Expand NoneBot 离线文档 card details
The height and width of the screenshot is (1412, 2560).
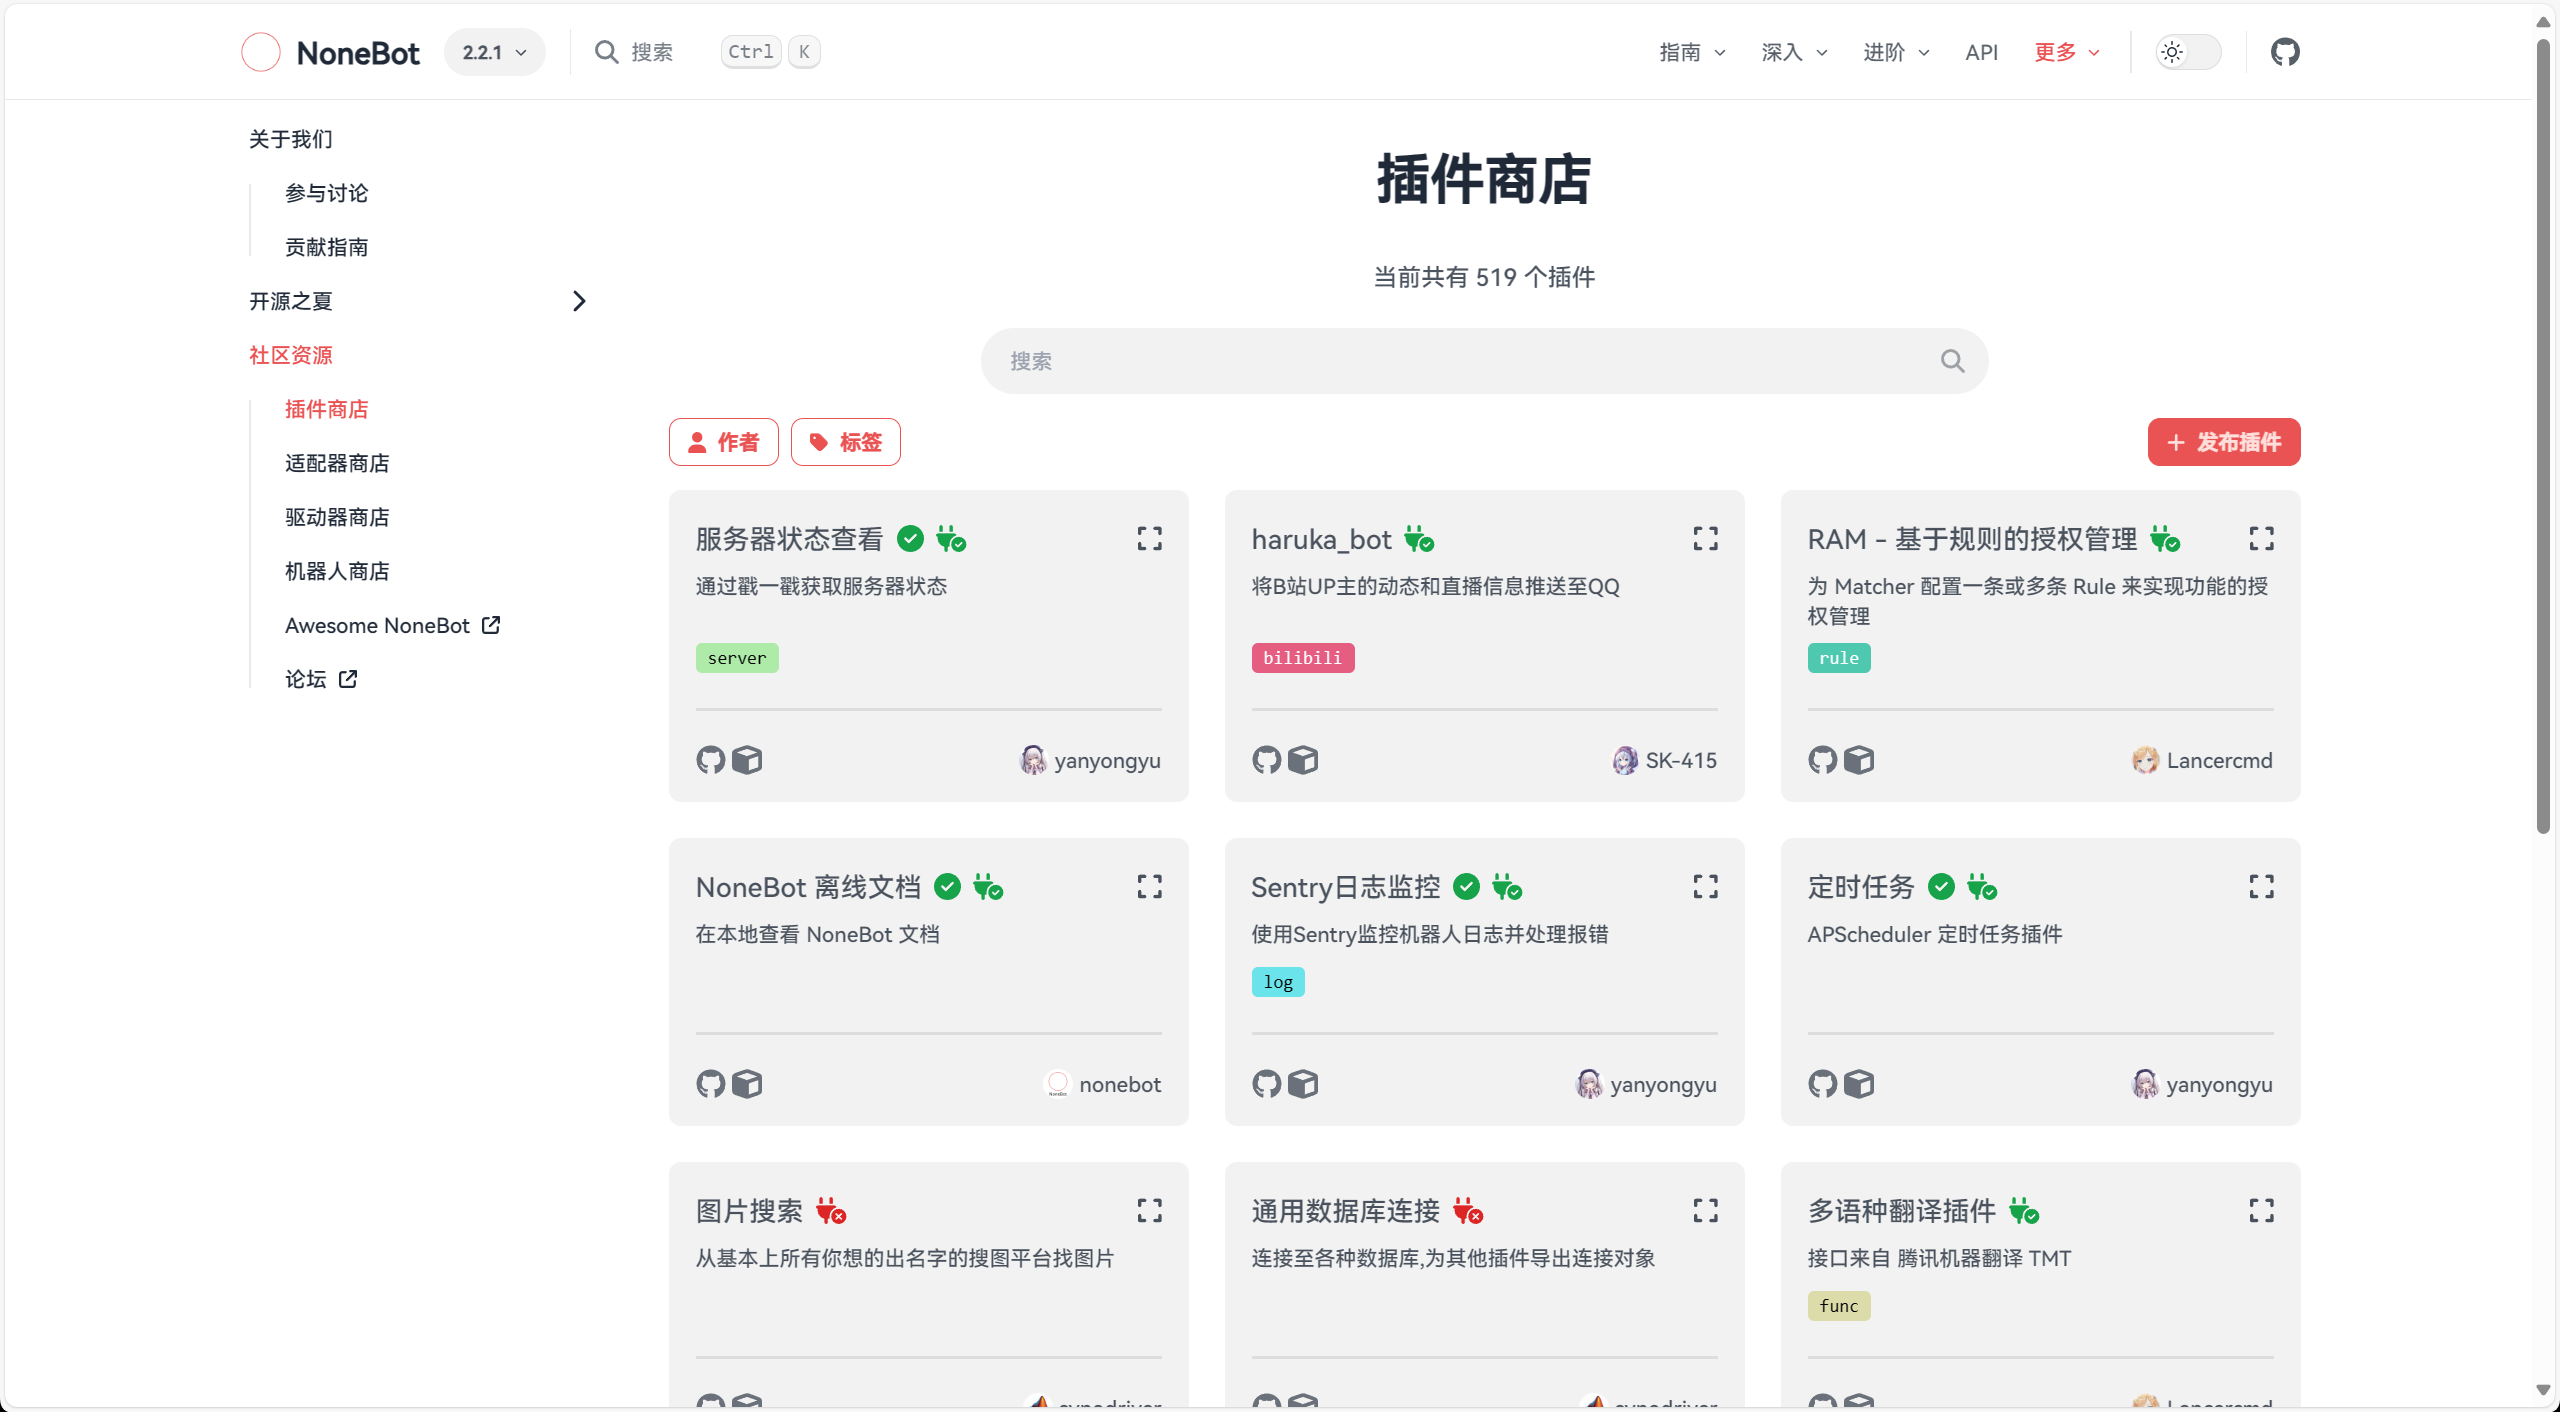(x=1149, y=887)
